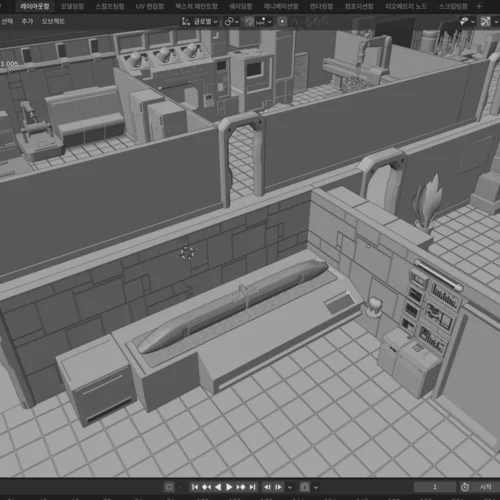500x500 pixels.
Task: Switch to the 스컬프팅 workspace tab
Action: [x=110, y=6]
